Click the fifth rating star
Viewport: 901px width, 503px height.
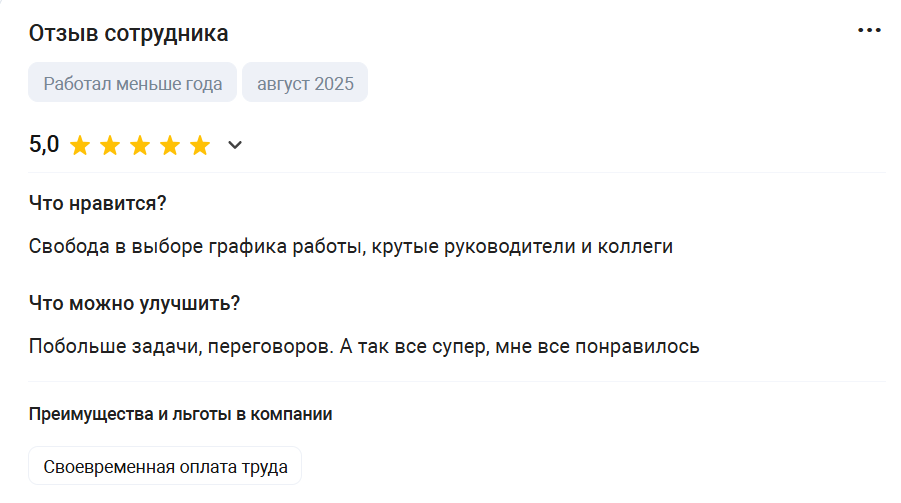point(200,146)
